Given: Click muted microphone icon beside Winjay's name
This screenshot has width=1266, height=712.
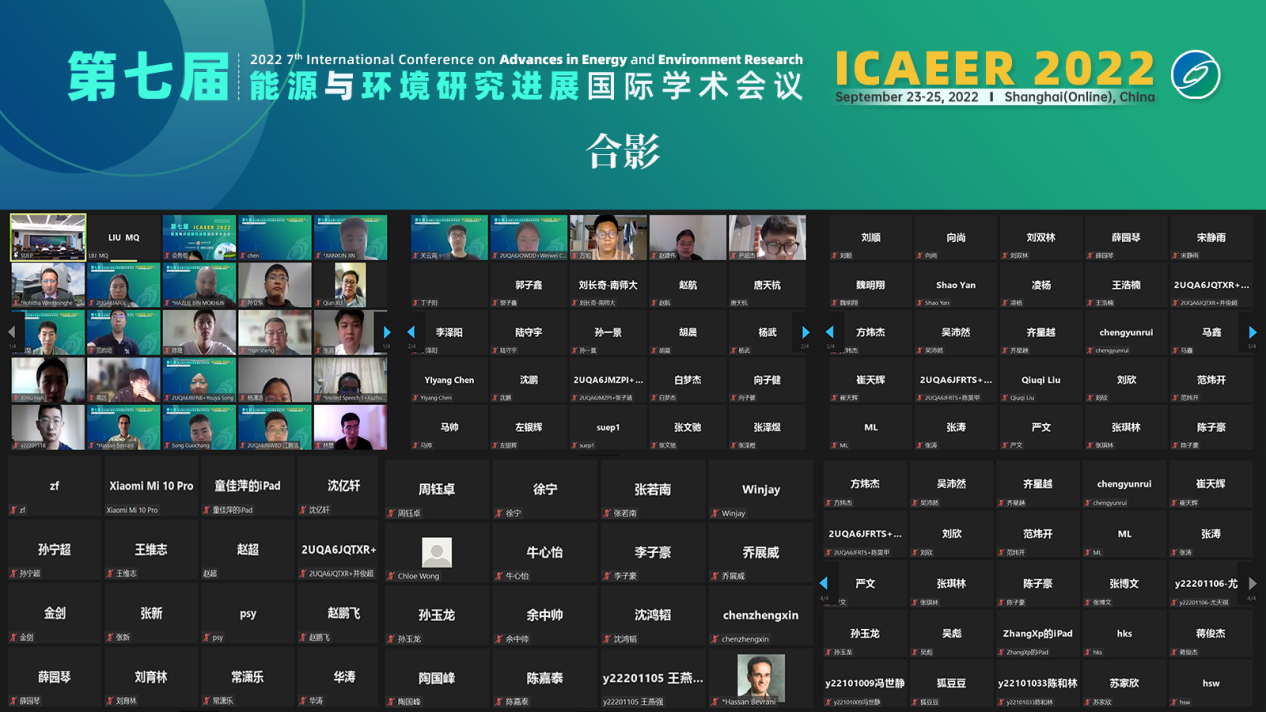Looking at the screenshot, I should [x=715, y=514].
